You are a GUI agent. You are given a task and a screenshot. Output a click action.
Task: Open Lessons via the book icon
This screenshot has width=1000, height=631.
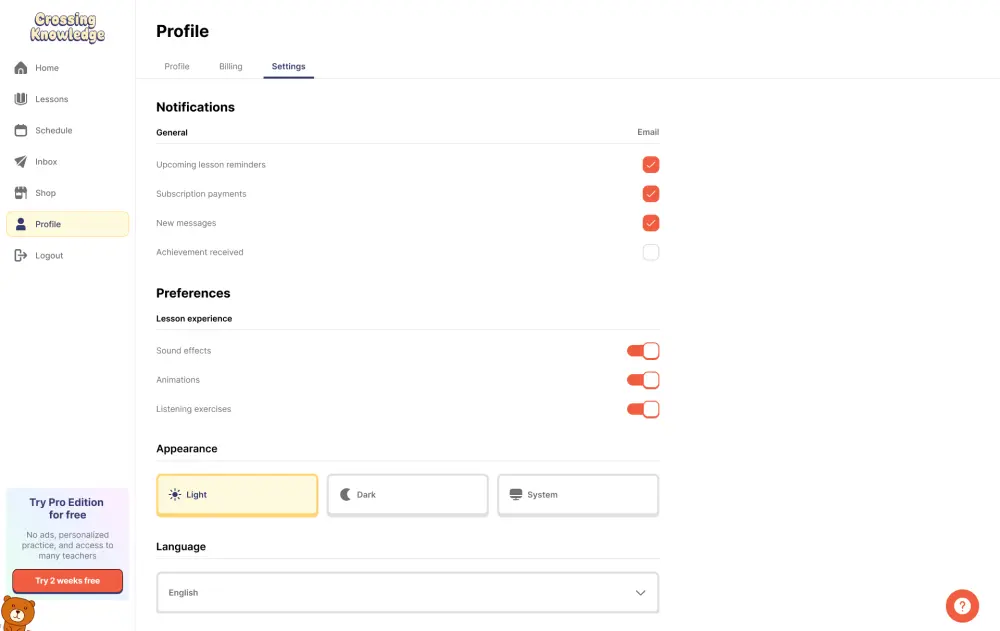[x=21, y=99]
